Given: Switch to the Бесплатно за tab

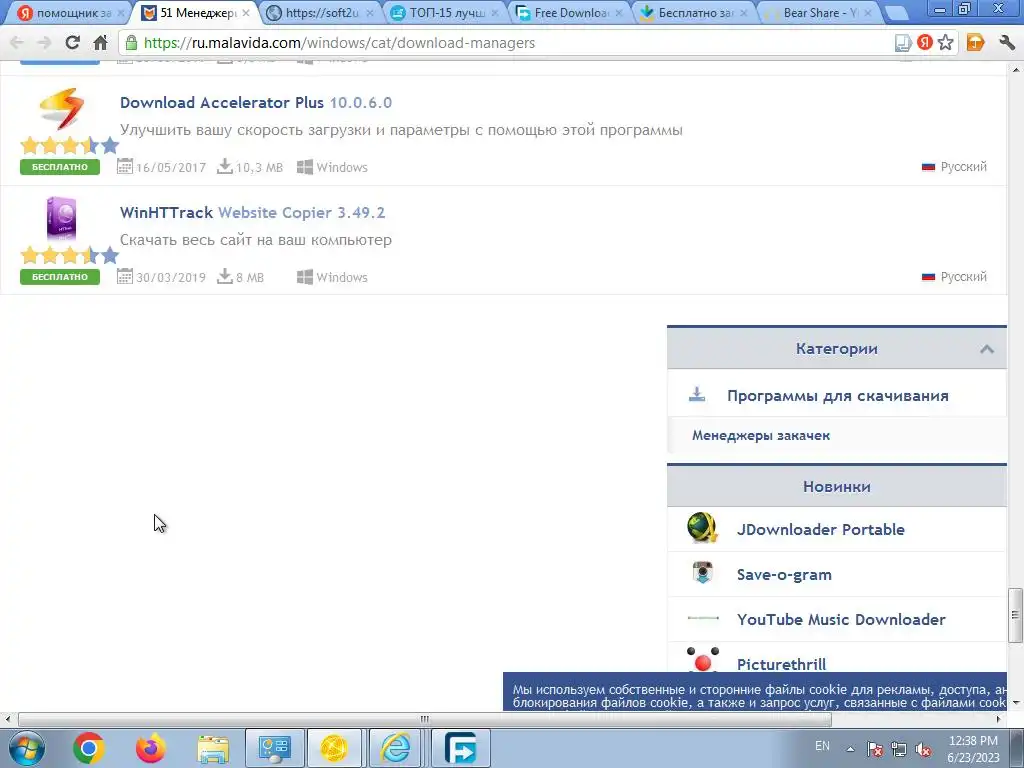Looking at the screenshot, I should [695, 12].
